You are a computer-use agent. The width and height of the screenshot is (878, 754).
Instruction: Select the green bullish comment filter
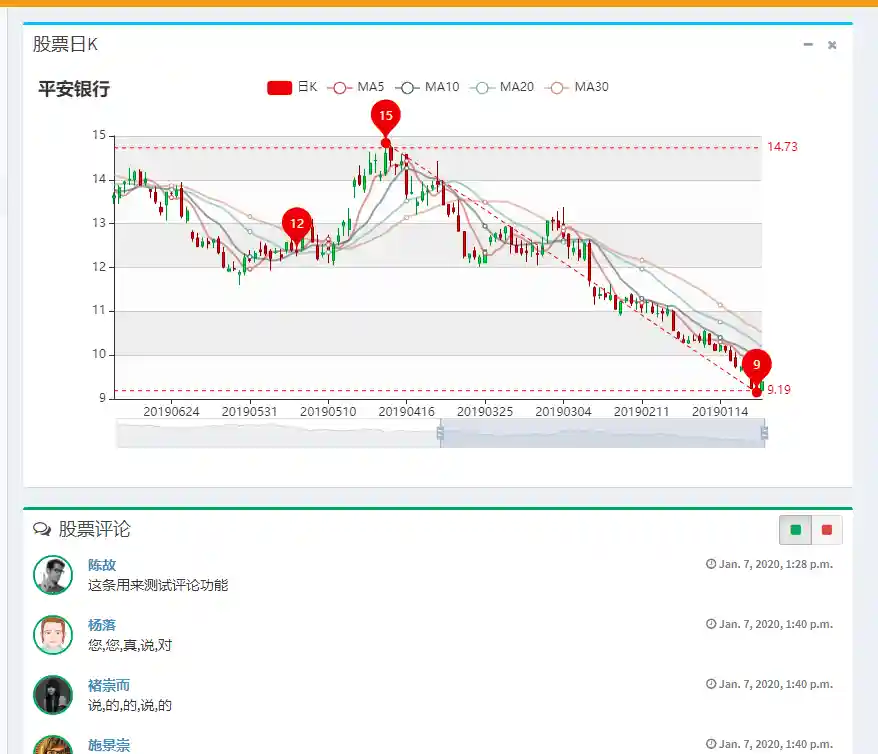click(794, 530)
